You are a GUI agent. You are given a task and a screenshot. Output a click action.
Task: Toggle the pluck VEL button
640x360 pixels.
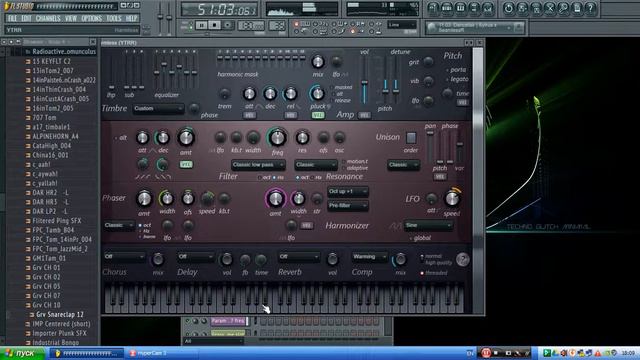[318, 116]
